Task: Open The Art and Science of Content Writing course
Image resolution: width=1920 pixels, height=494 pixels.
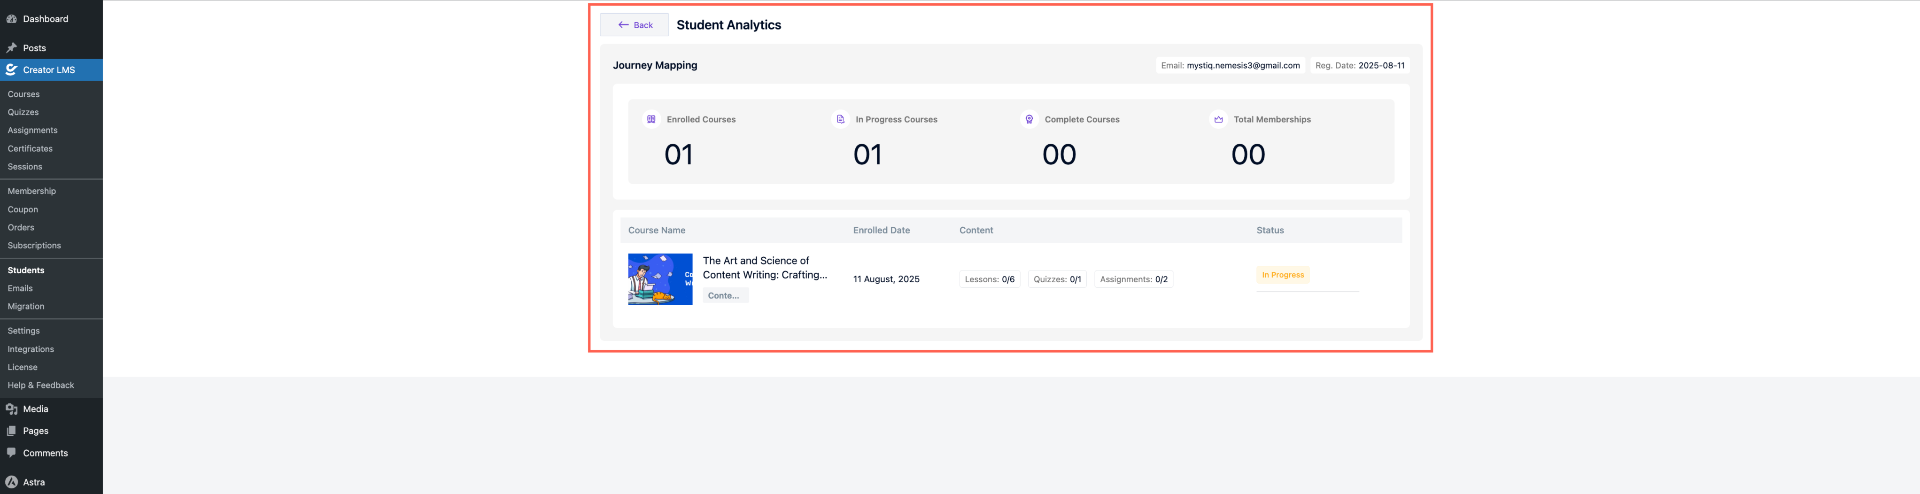Action: (765, 268)
